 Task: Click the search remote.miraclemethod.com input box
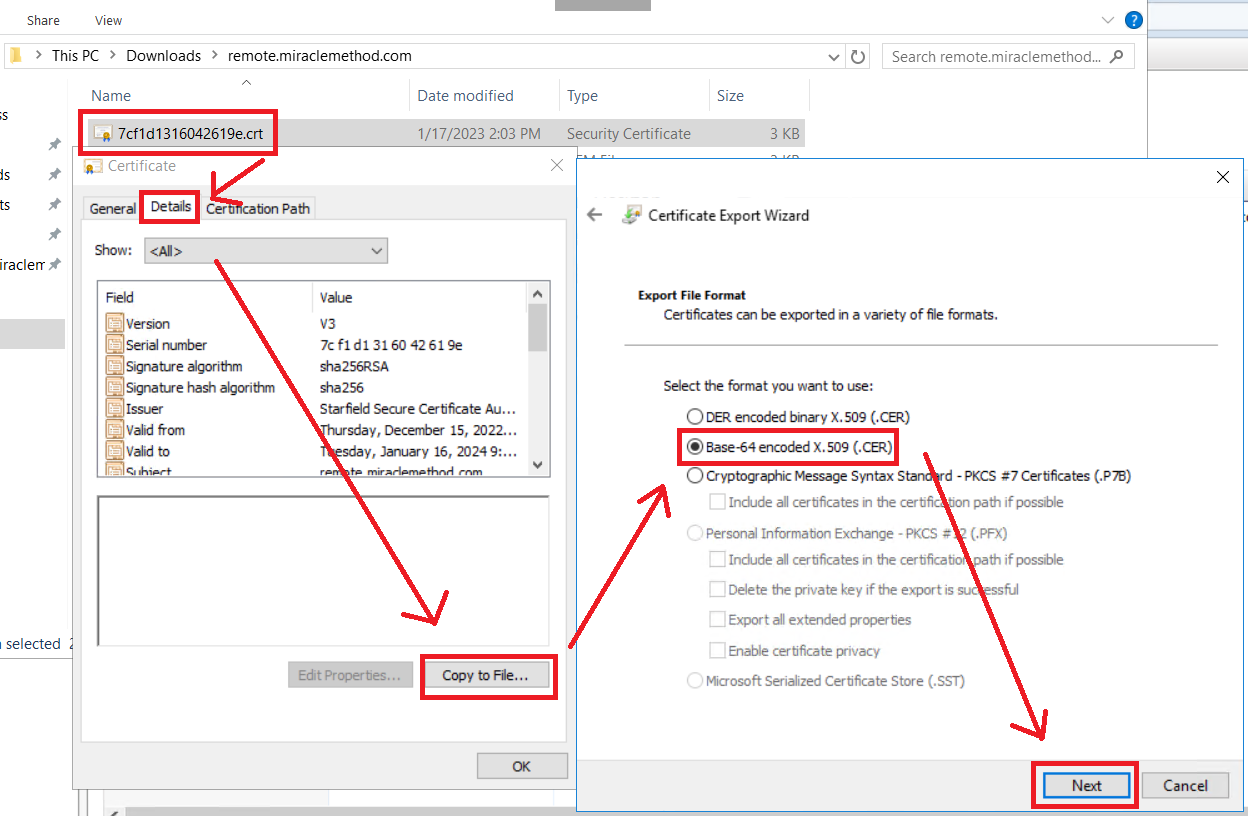(995, 57)
